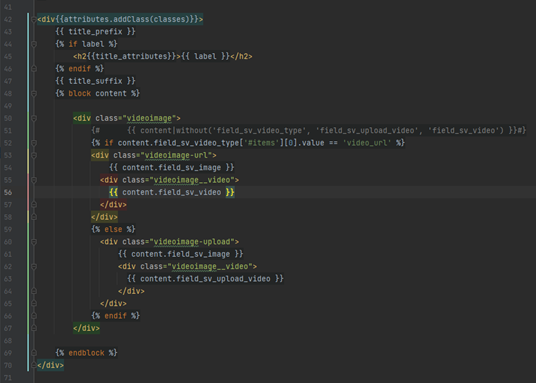Image resolution: width=536 pixels, height=383 pixels.
Task: Fold the videoimage__video div on line 55
Action: point(34,180)
